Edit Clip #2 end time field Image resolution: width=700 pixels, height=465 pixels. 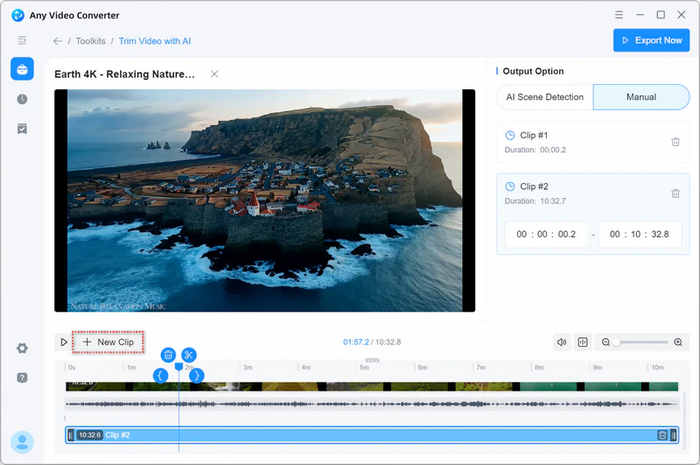(x=639, y=234)
